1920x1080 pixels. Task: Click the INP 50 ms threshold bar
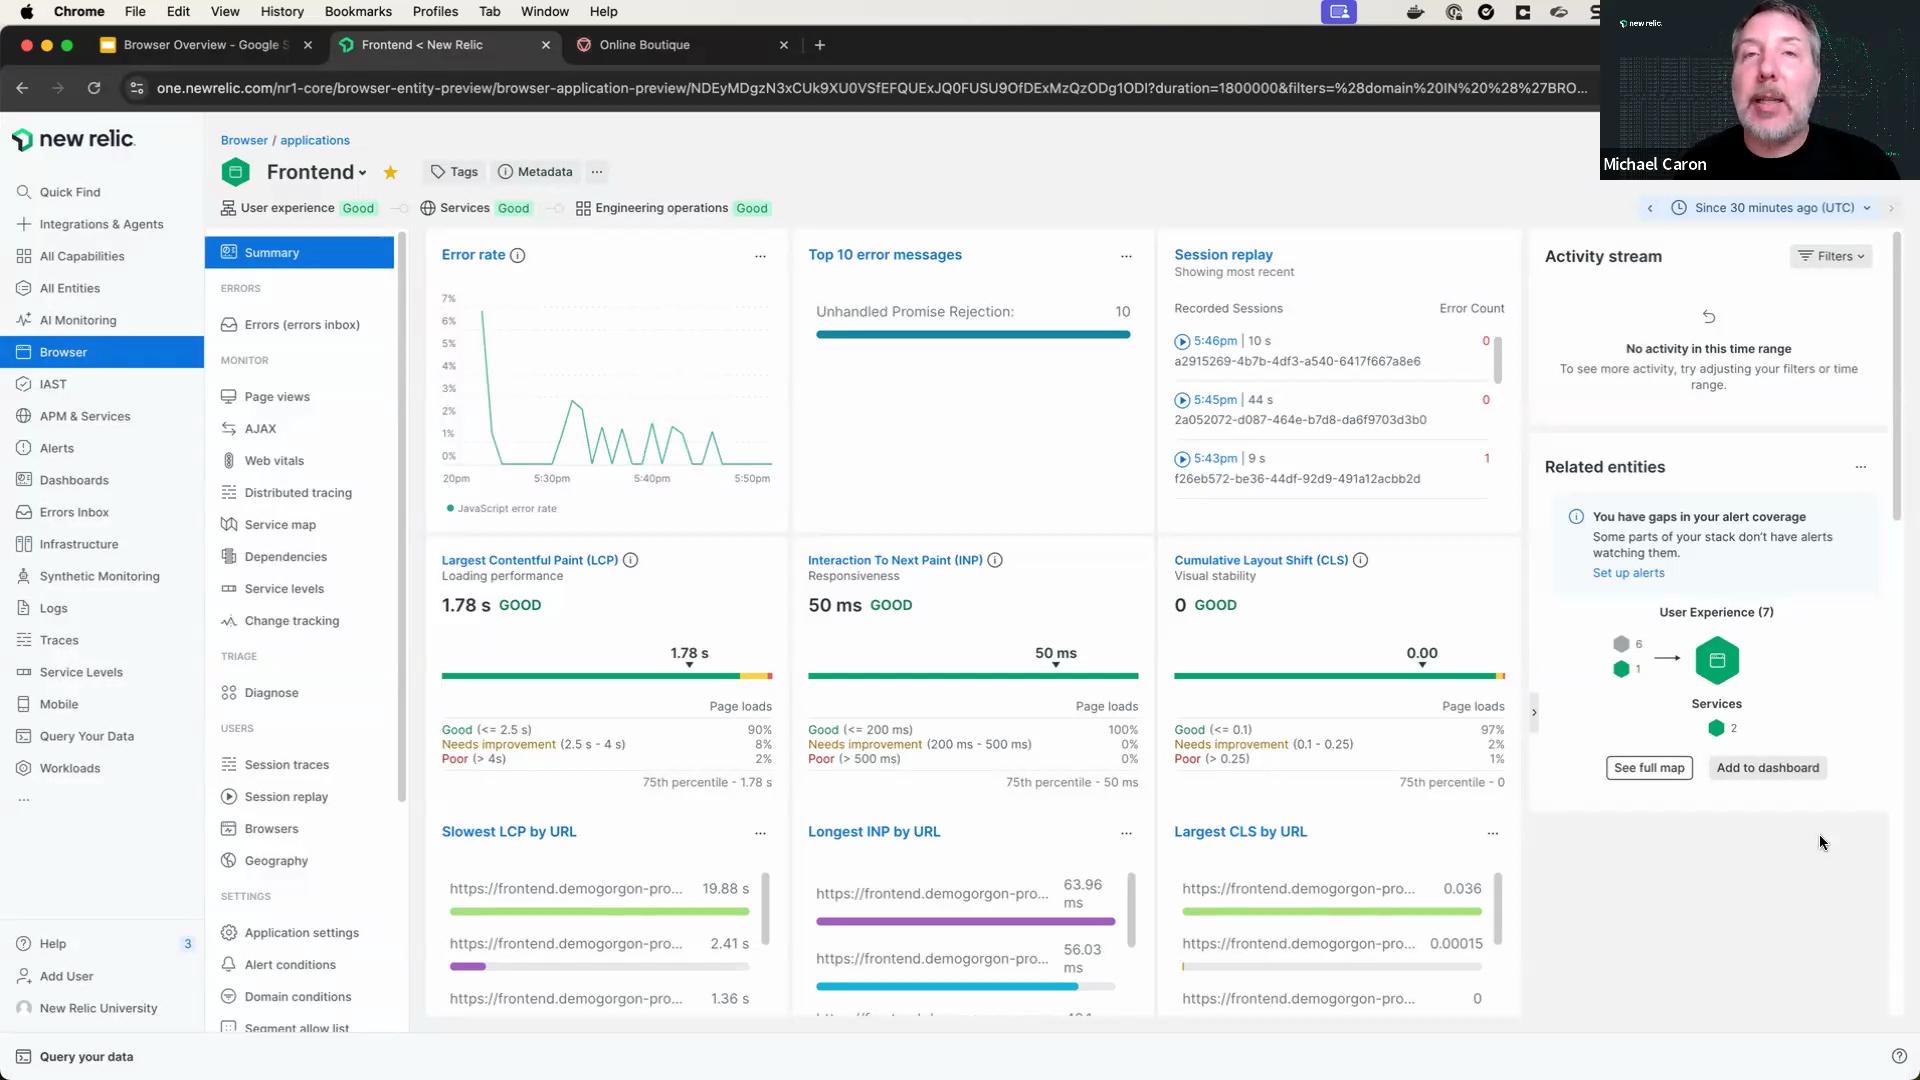(972, 676)
